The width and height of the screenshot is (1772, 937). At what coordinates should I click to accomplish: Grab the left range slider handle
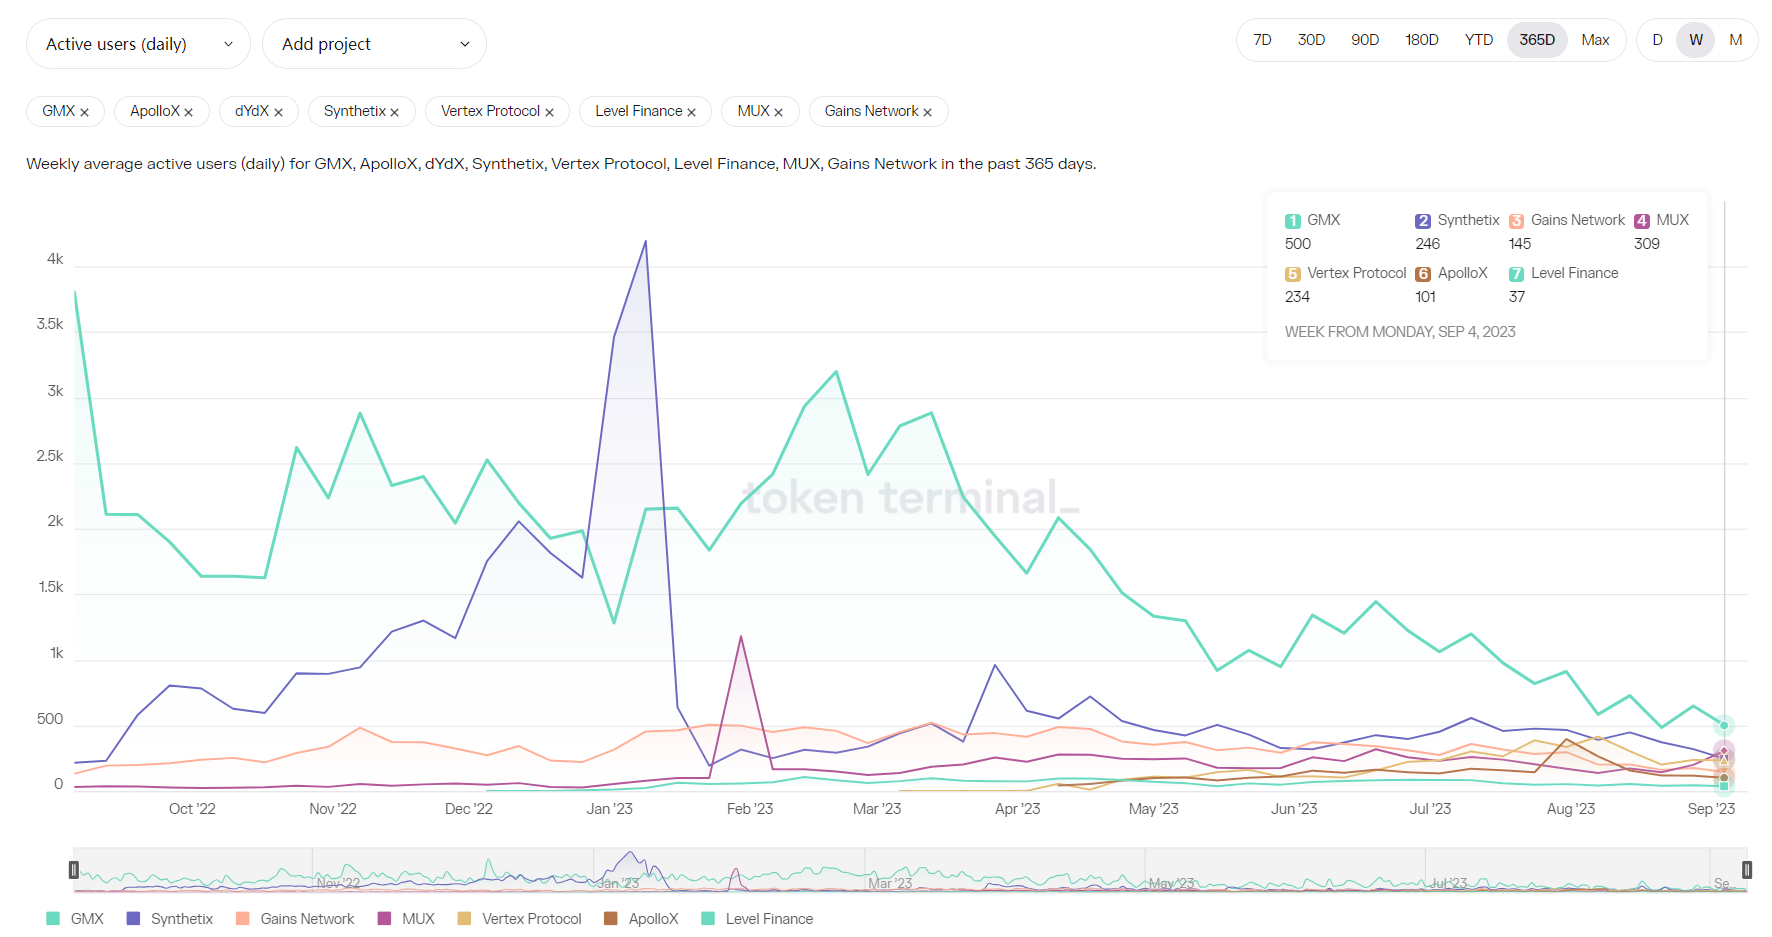pyautogui.click(x=74, y=870)
